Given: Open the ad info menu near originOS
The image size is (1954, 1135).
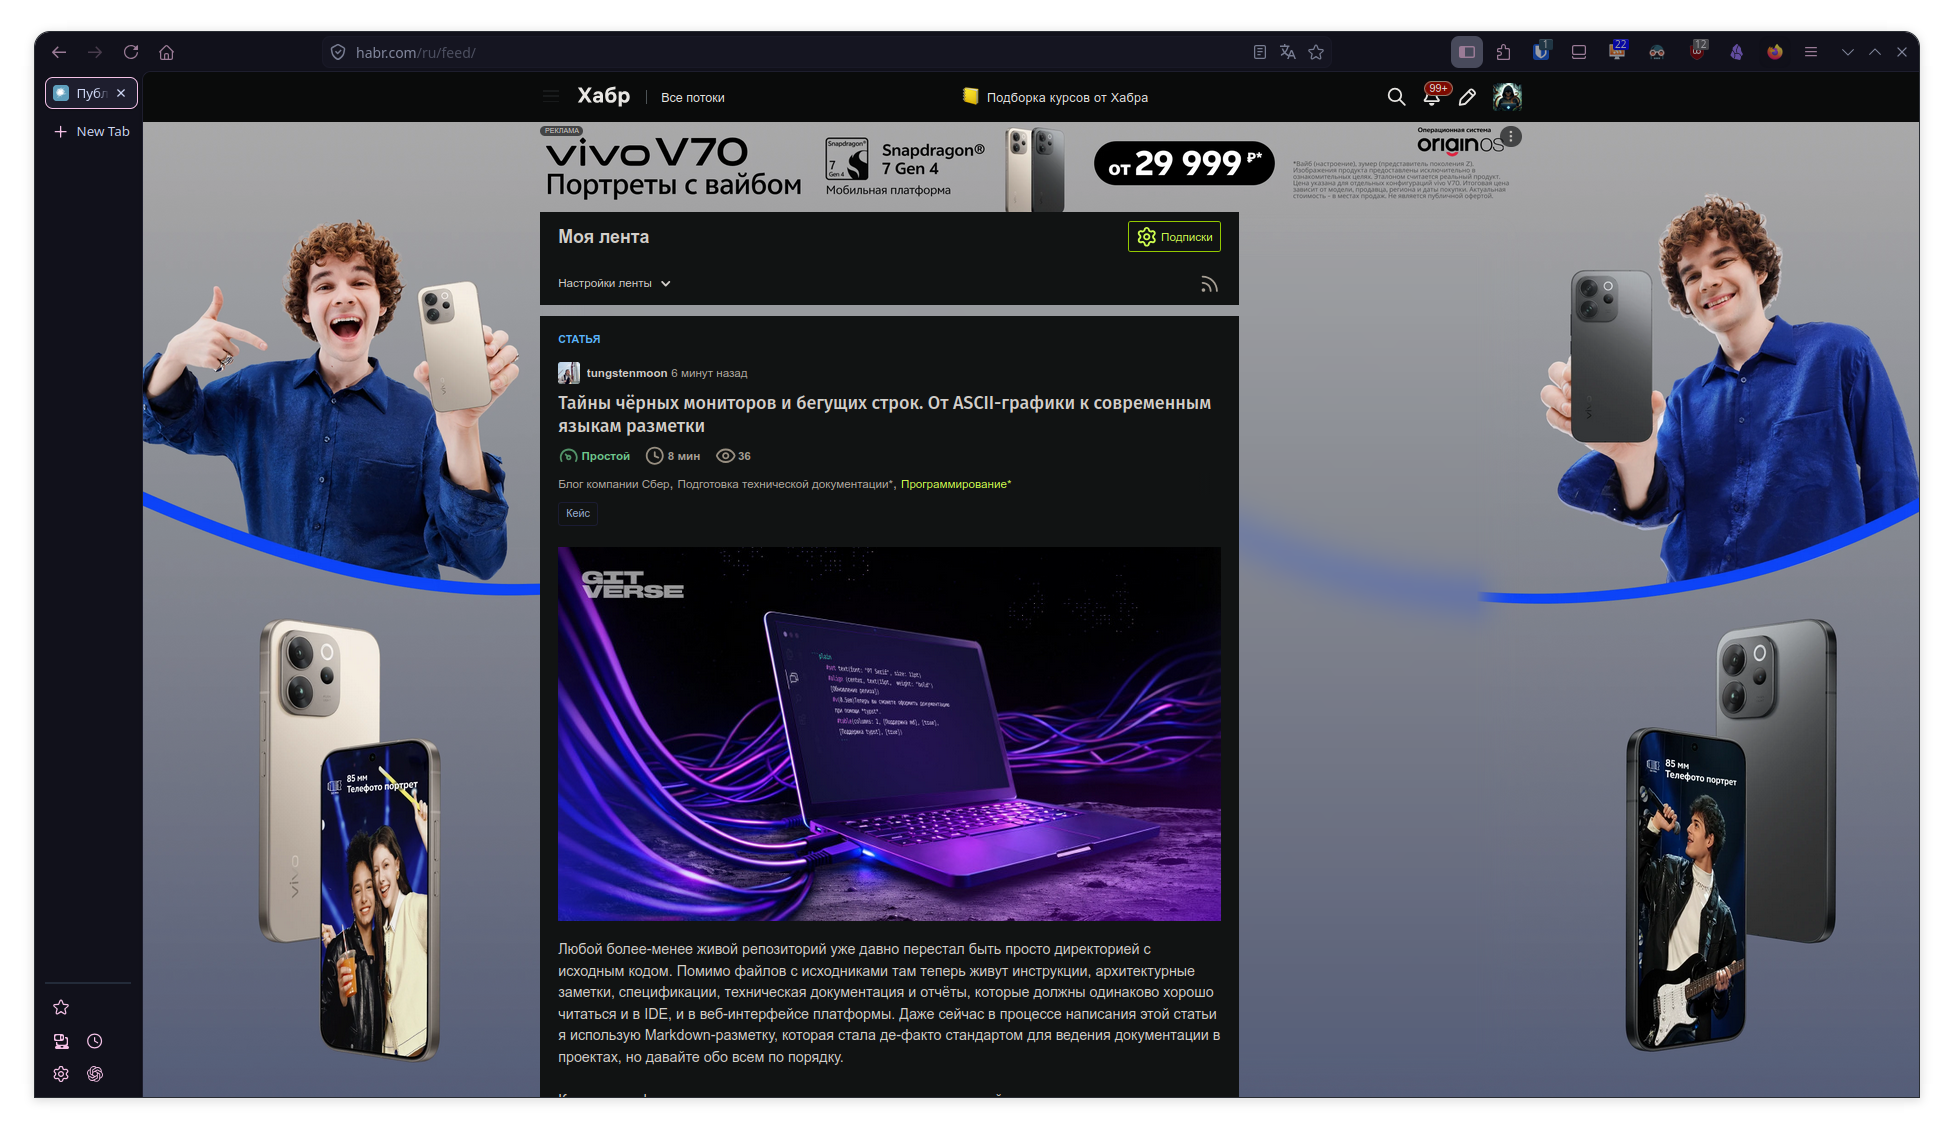Looking at the screenshot, I should pos(1511,136).
